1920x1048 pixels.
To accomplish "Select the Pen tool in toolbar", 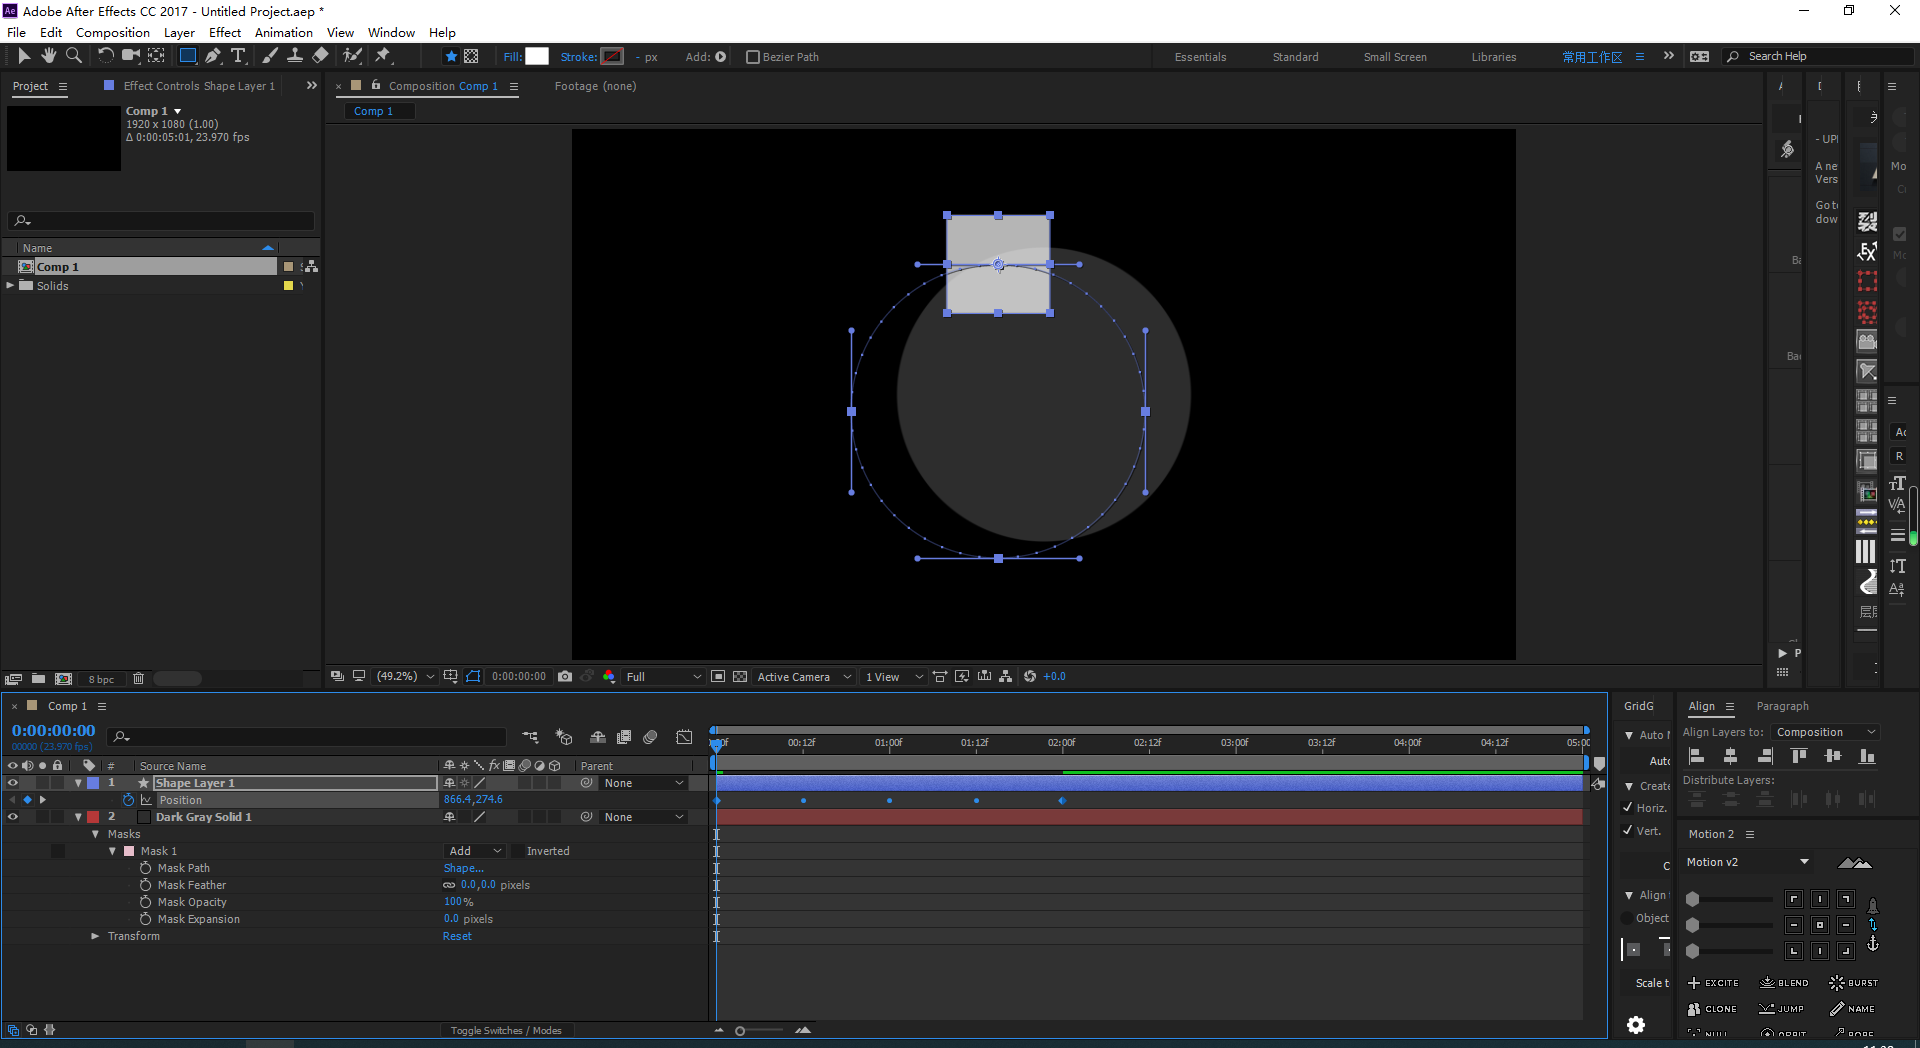I will pyautogui.click(x=212, y=56).
